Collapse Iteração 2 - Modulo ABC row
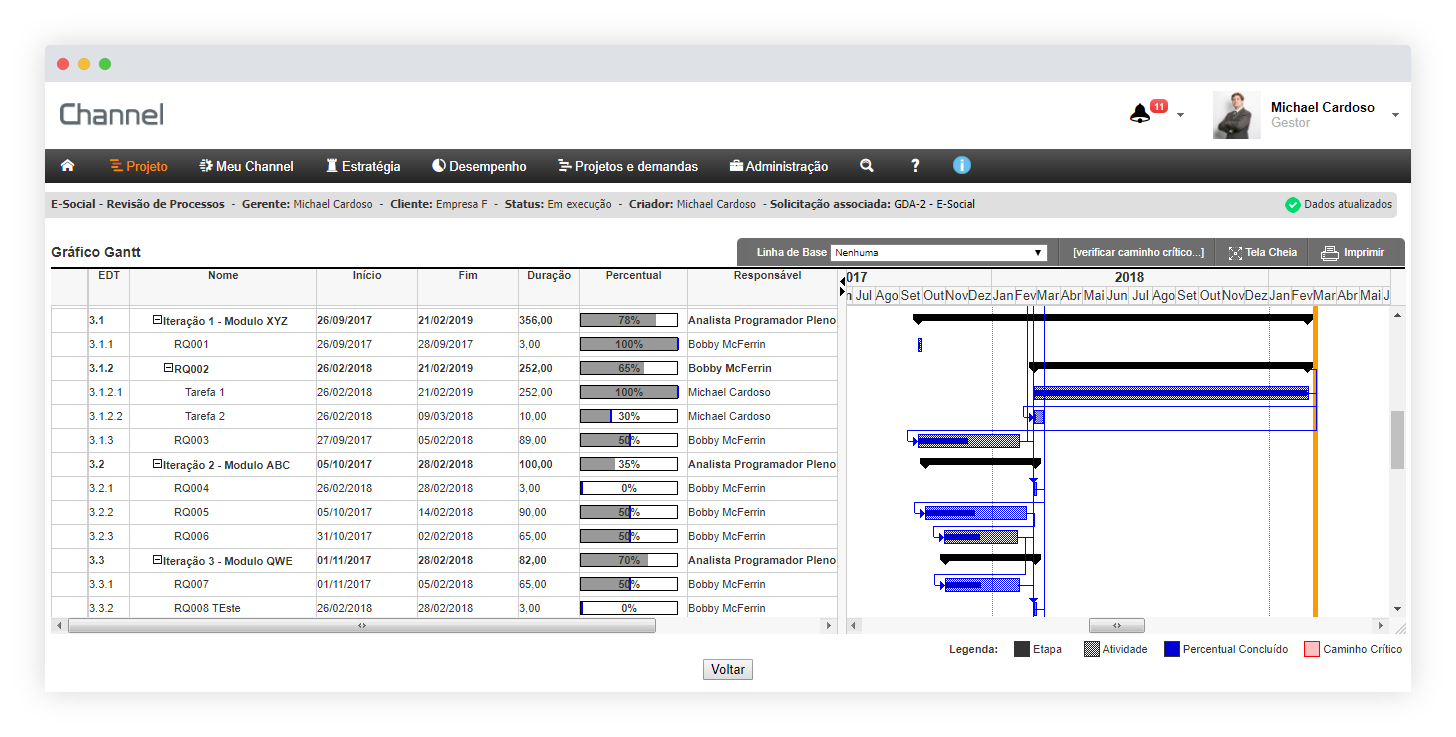 [157, 465]
